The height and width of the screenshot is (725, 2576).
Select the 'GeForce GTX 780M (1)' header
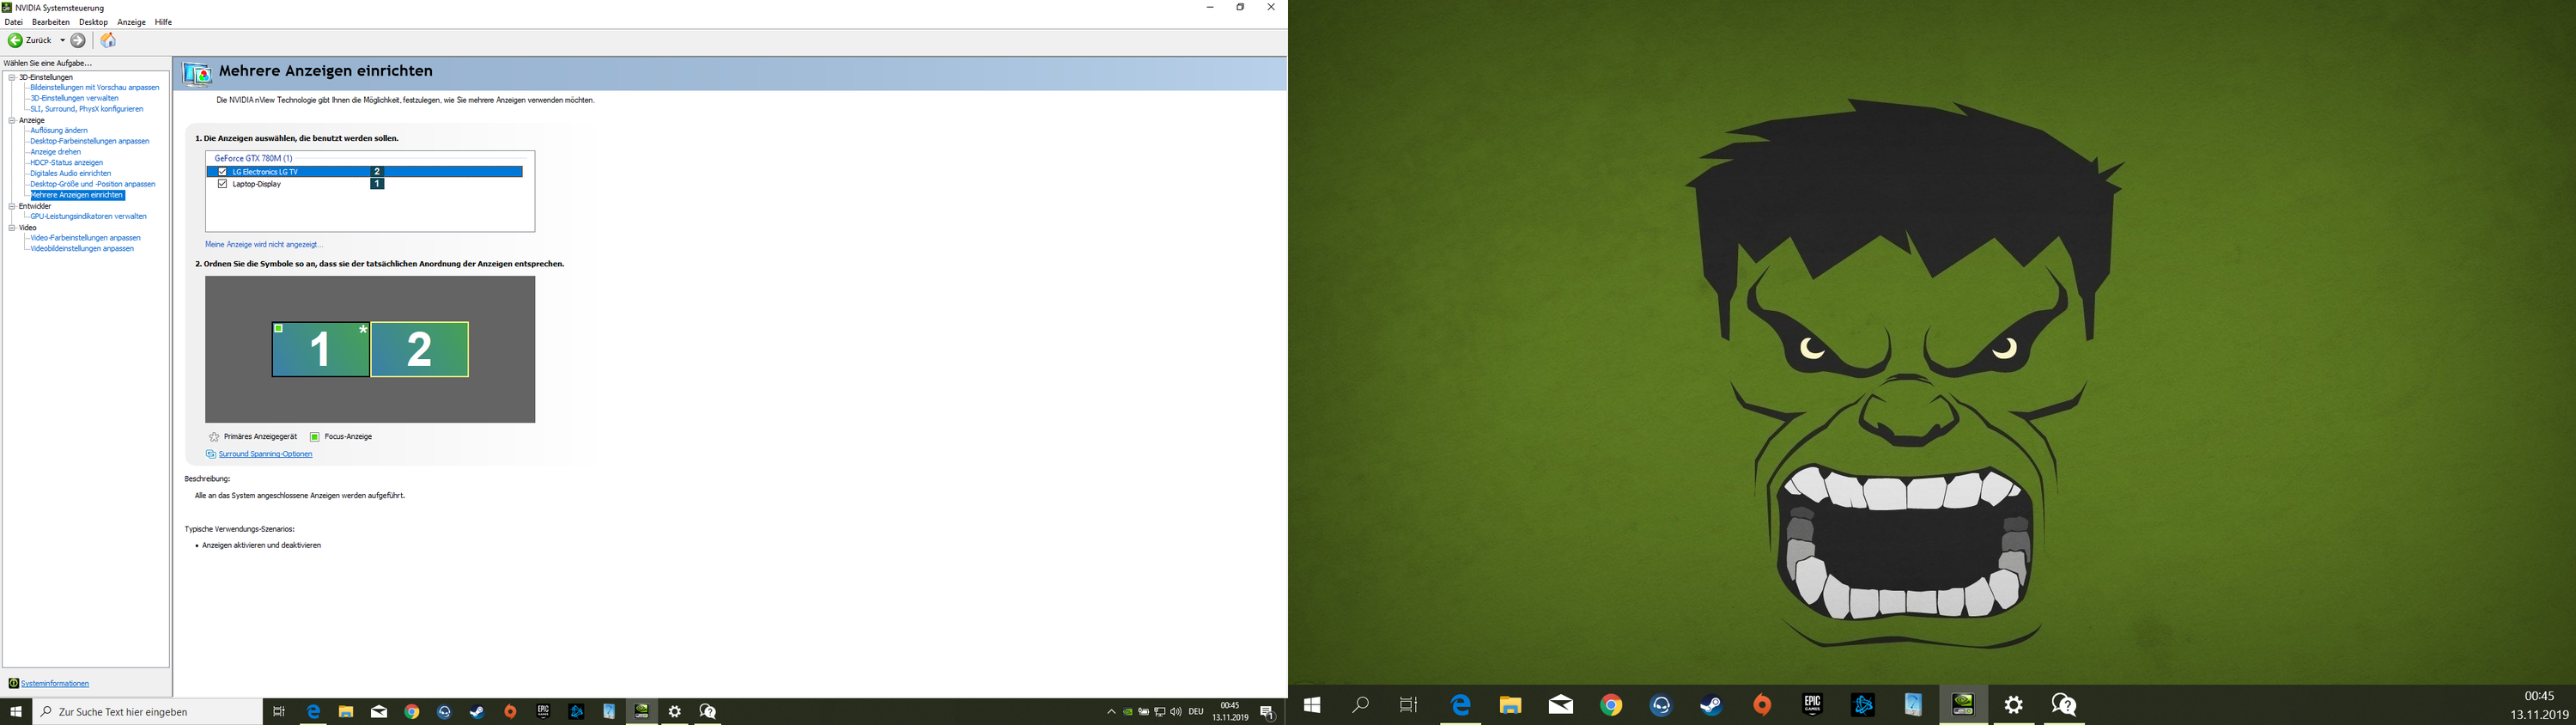(253, 158)
